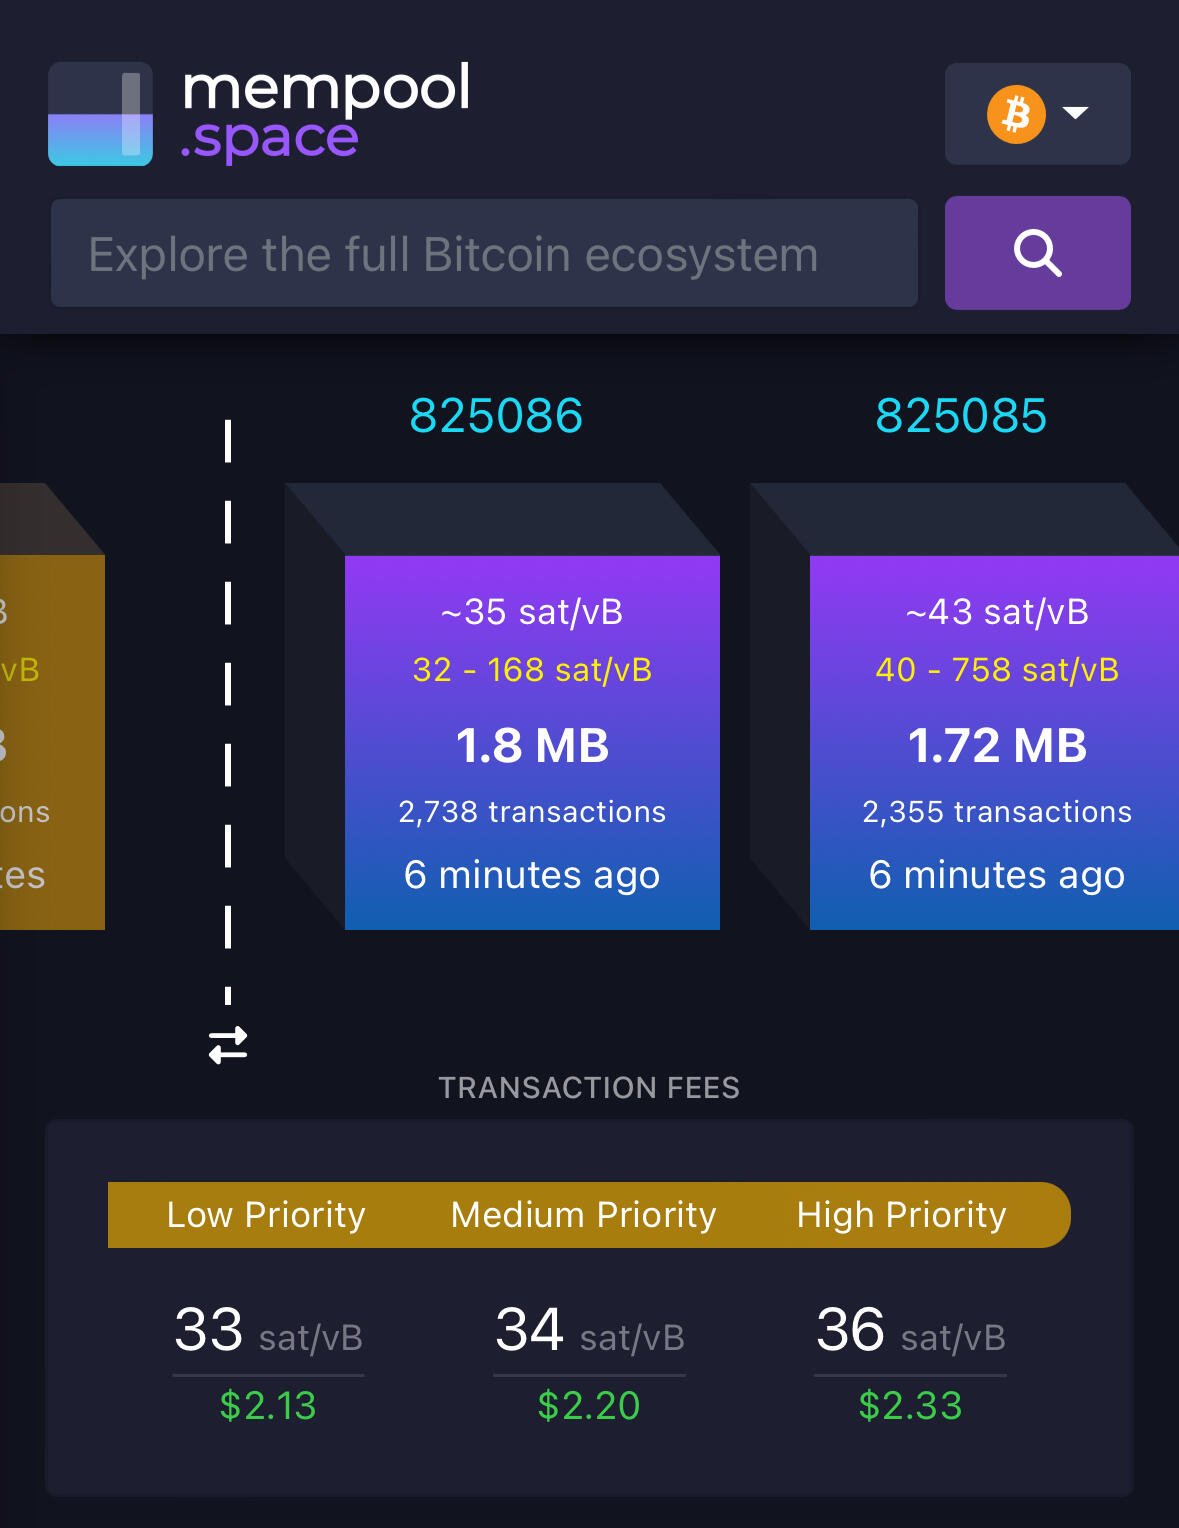Click the mempool cube logo icon
The width and height of the screenshot is (1179, 1528).
pyautogui.click(x=100, y=114)
